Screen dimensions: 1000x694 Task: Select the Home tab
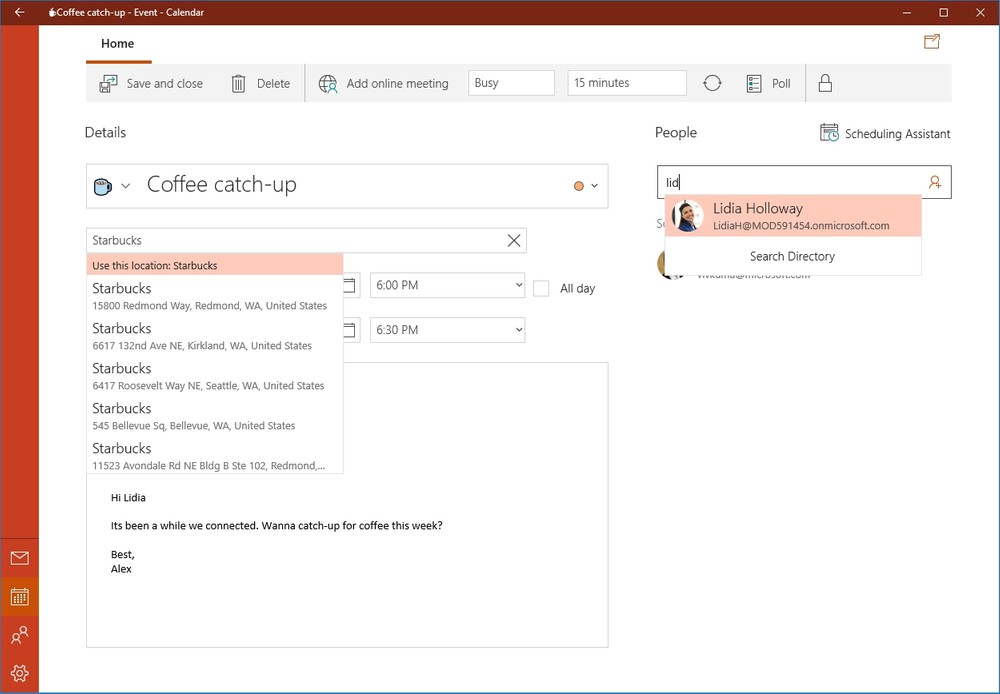pyautogui.click(x=118, y=44)
